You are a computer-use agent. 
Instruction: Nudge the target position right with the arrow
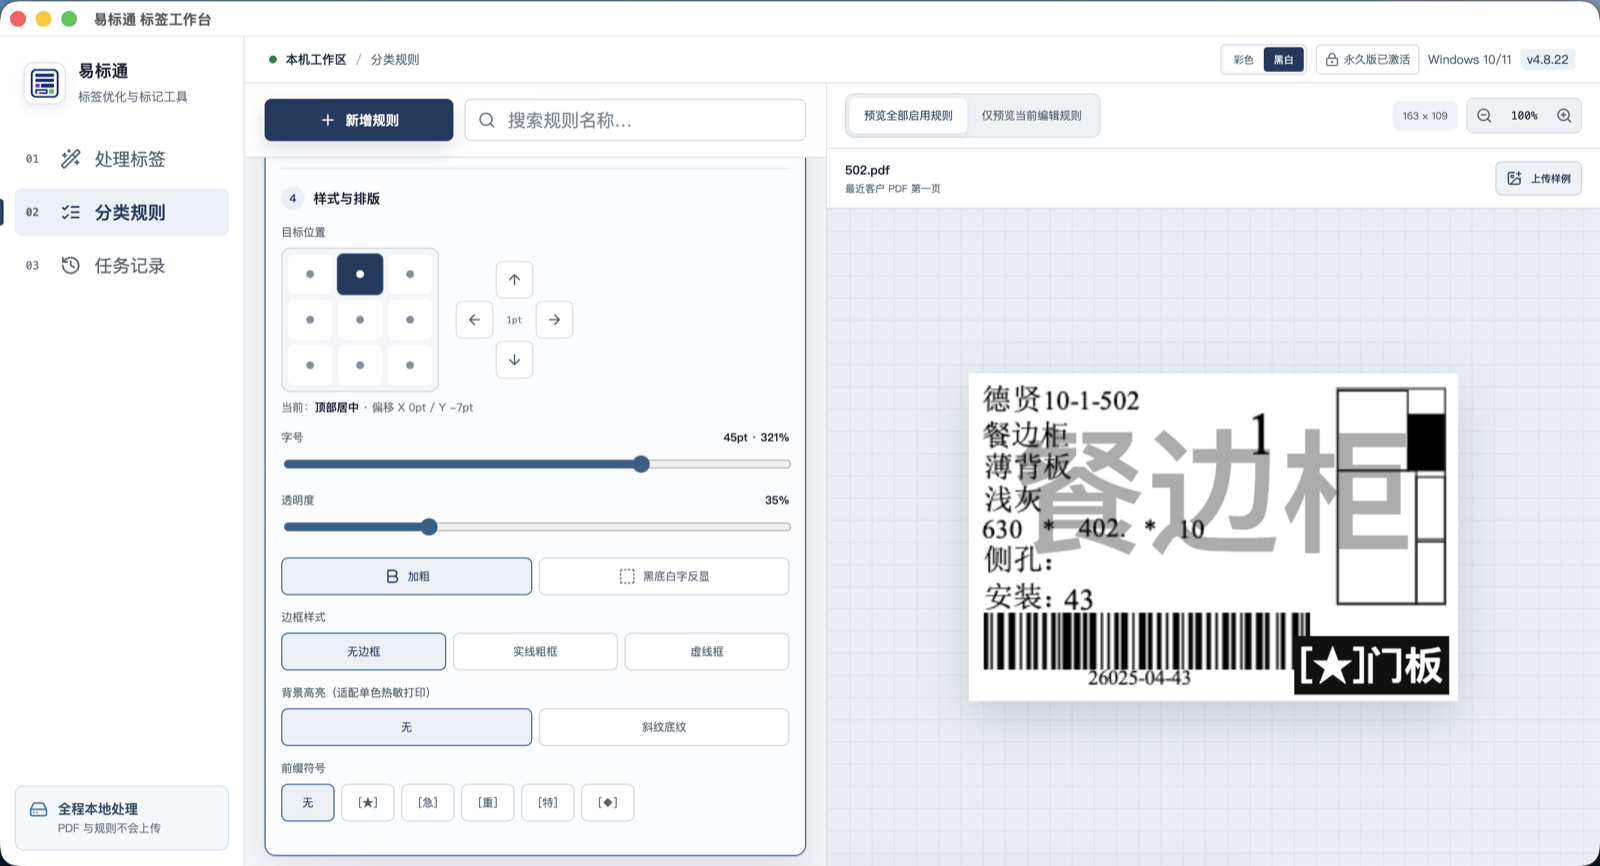coord(554,320)
